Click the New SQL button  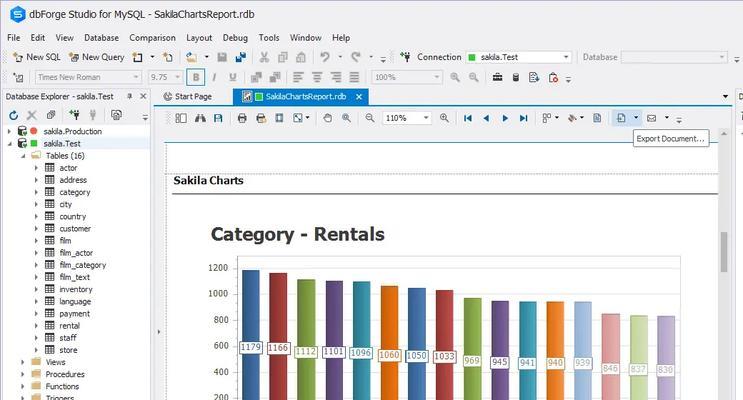click(x=37, y=57)
